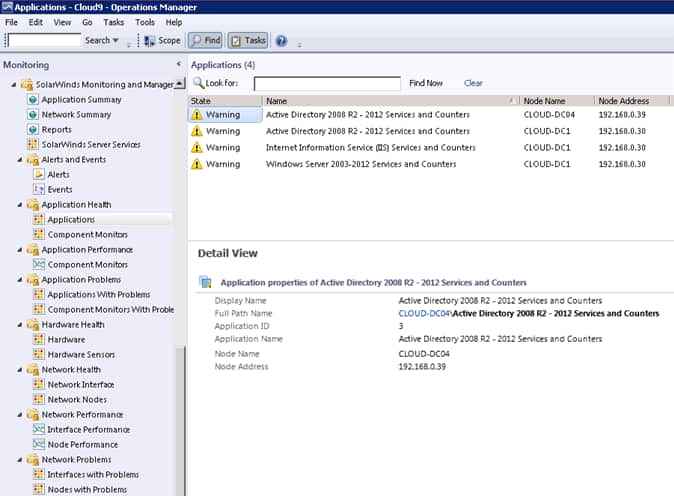Select the Application Summary globe icon

33,100
